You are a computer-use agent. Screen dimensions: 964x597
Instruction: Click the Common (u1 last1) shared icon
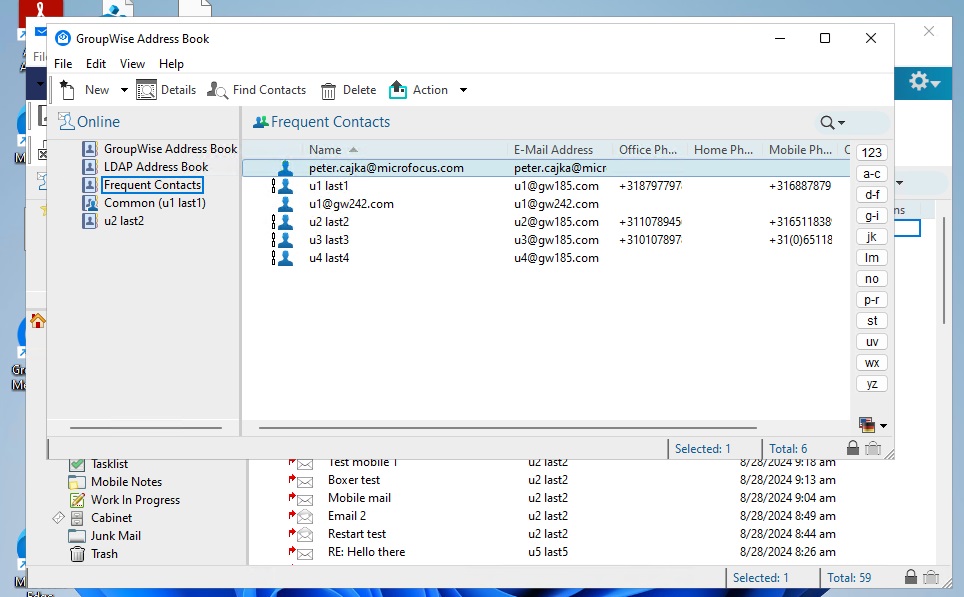90,203
